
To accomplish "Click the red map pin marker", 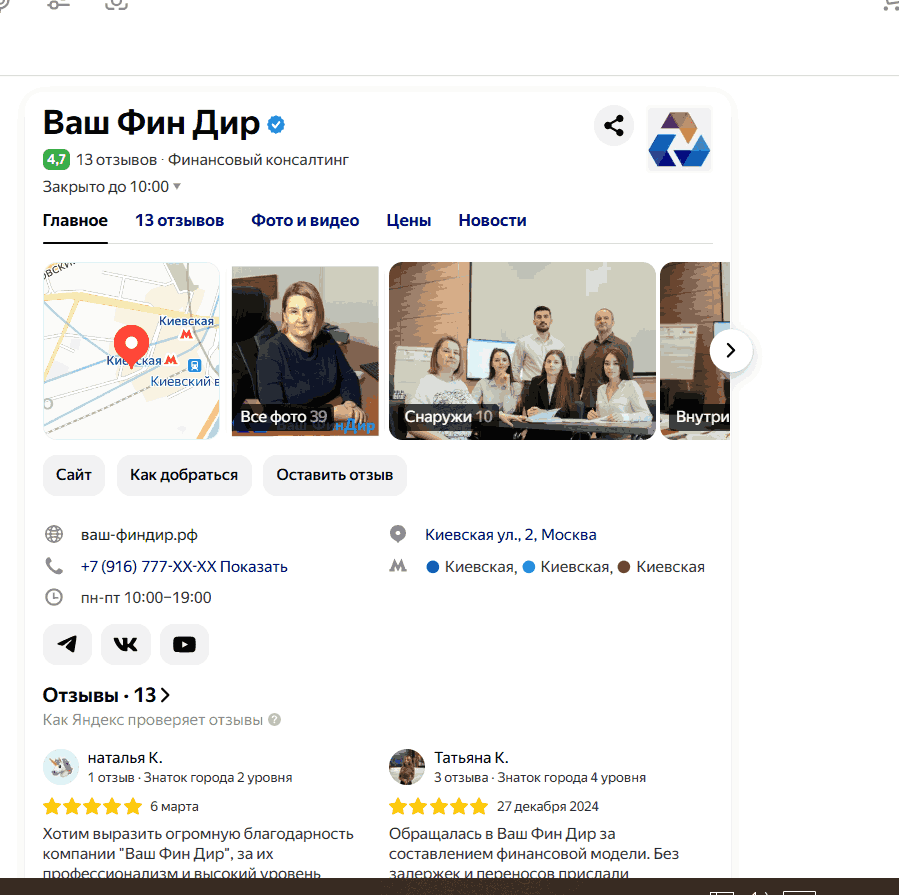I will pos(131,345).
